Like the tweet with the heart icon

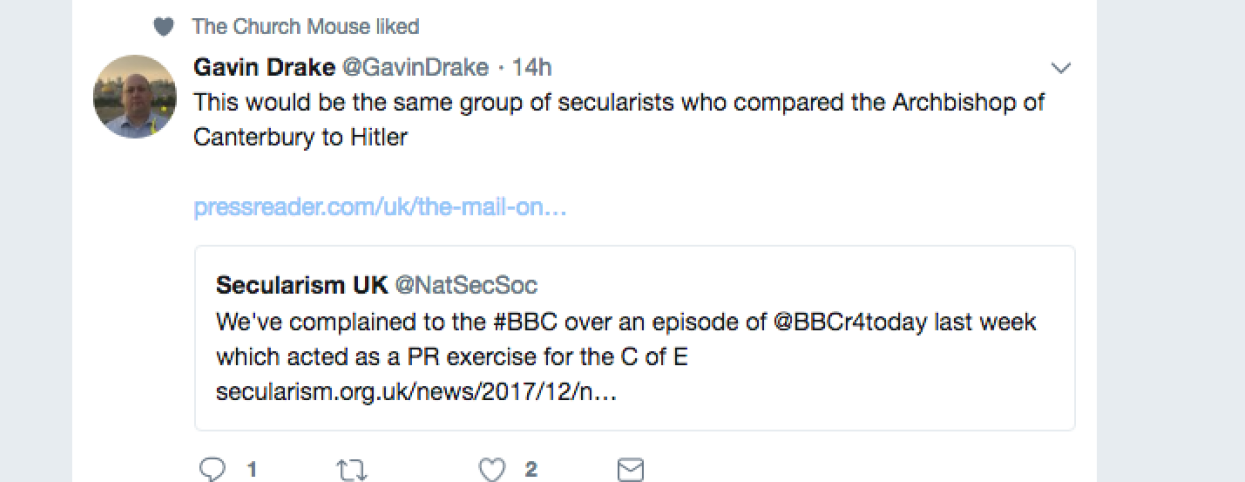pyautogui.click(x=490, y=469)
